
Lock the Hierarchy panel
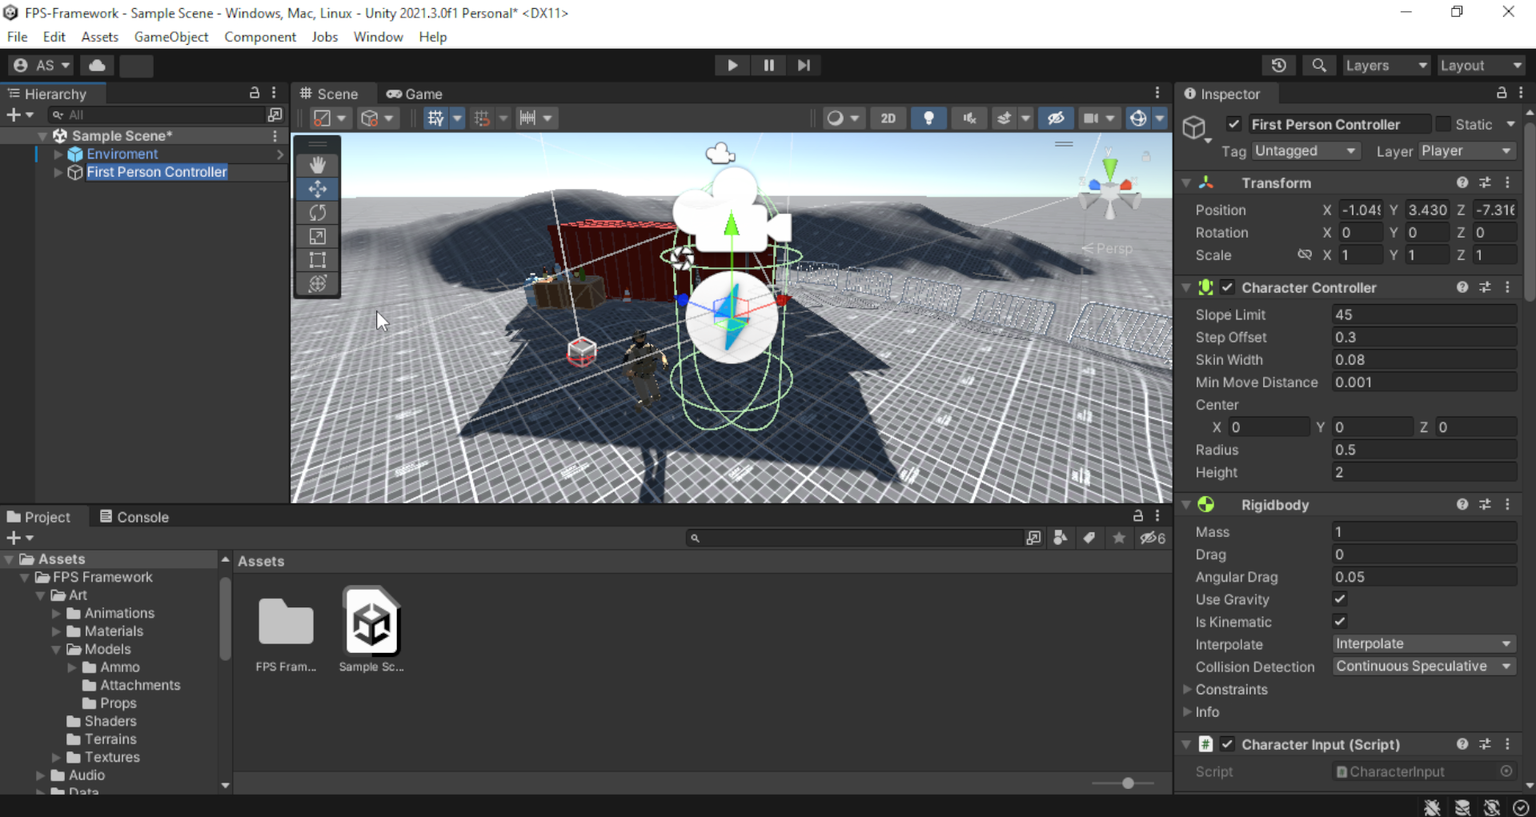(254, 93)
